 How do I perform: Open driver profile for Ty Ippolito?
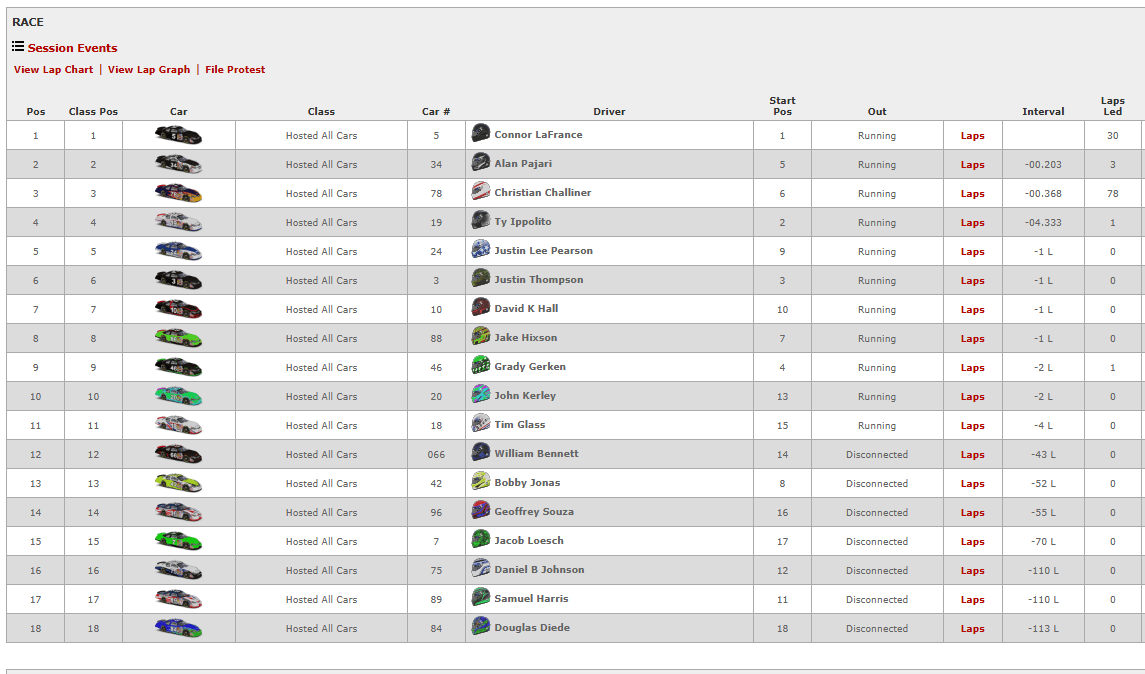[522, 222]
